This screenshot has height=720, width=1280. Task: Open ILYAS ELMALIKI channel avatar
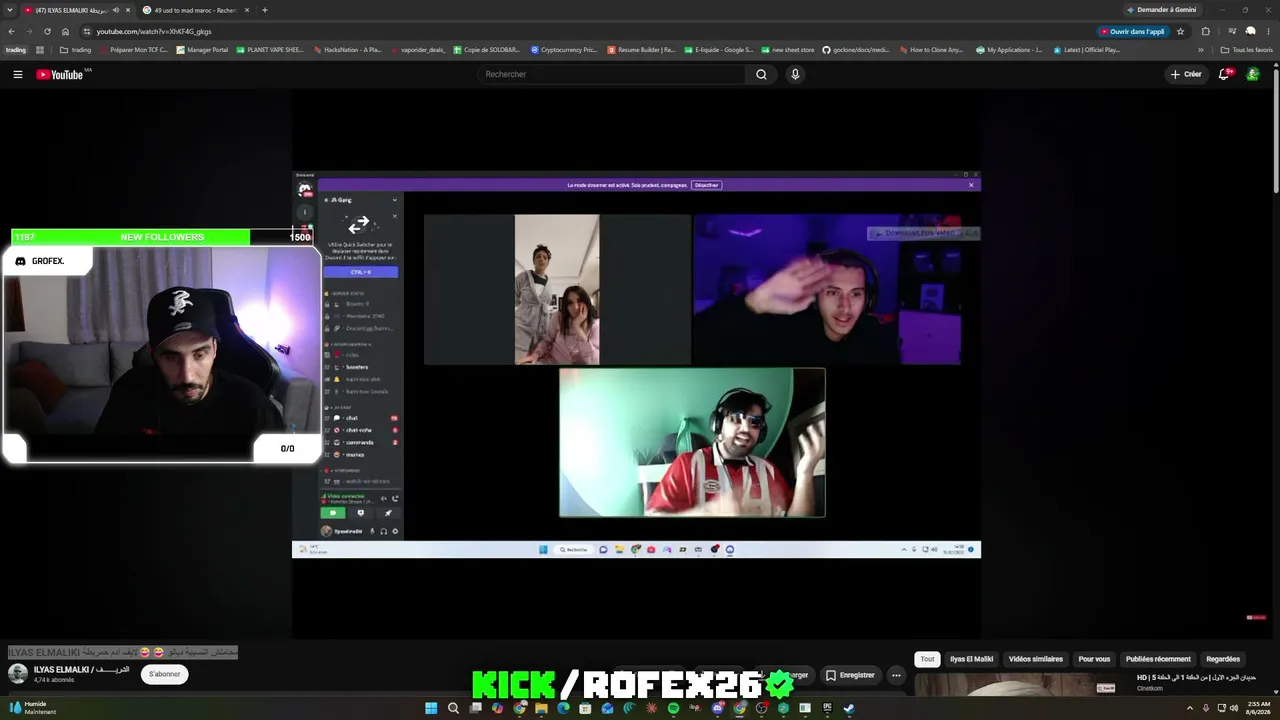(18, 674)
